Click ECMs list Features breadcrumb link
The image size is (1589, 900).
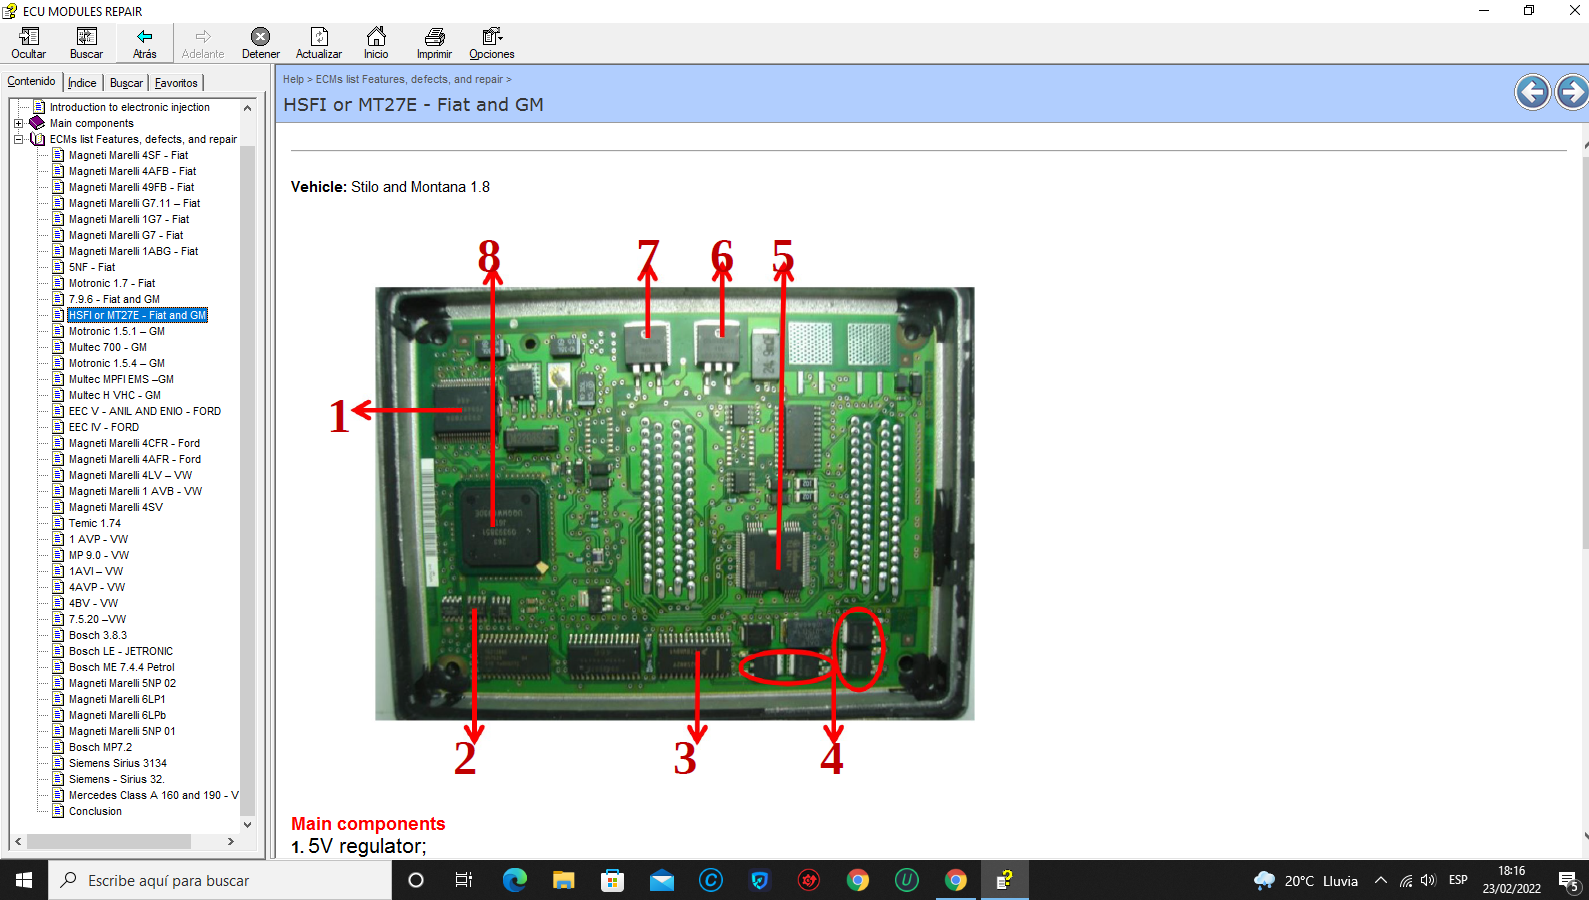click(x=409, y=79)
